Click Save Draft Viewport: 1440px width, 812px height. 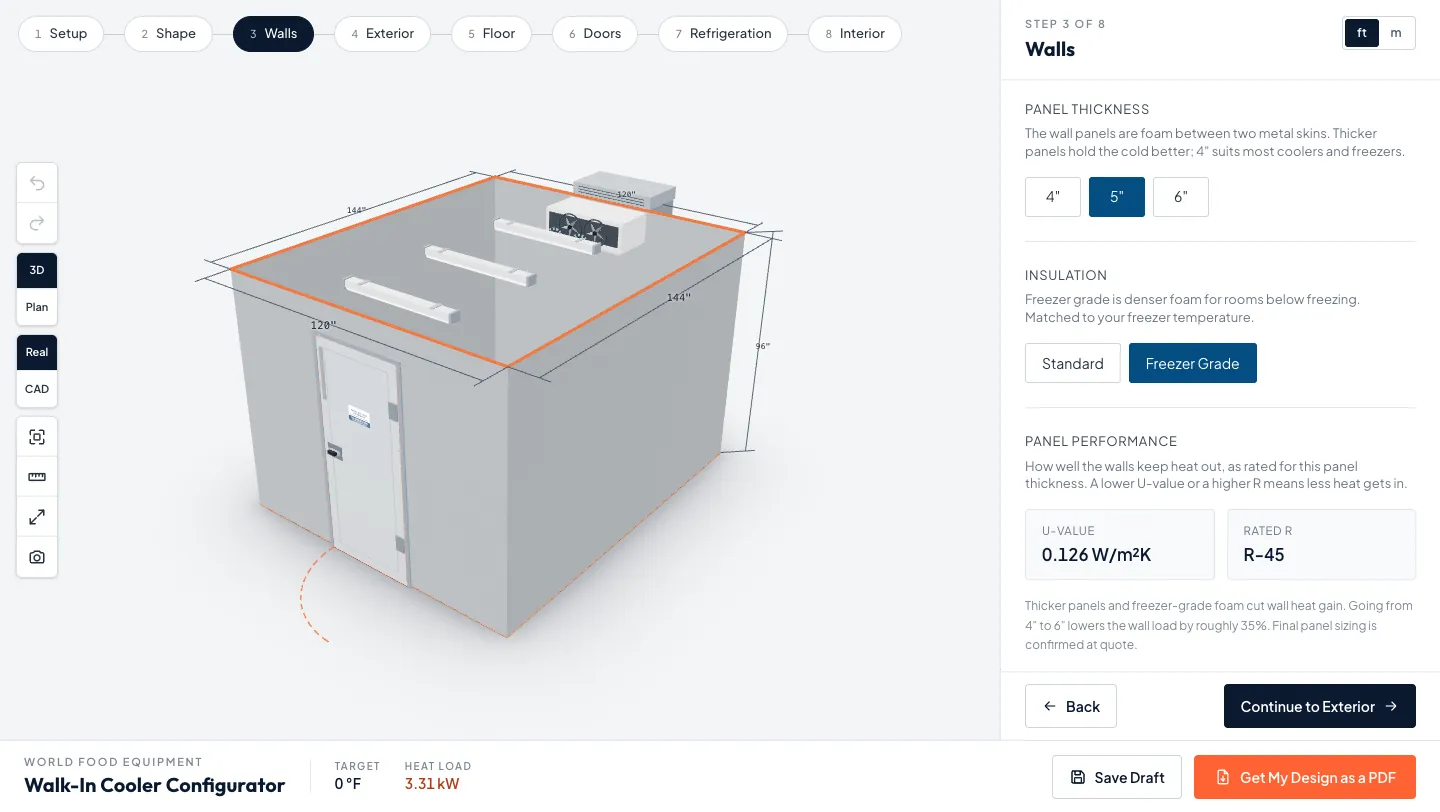coord(1117,777)
